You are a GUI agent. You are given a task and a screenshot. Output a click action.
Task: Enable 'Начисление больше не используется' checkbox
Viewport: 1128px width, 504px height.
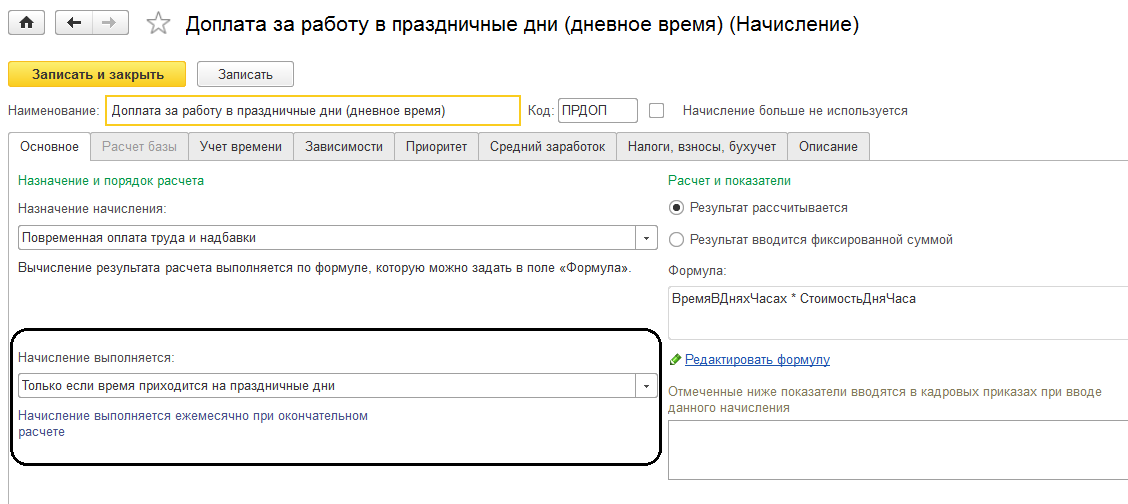tap(657, 111)
